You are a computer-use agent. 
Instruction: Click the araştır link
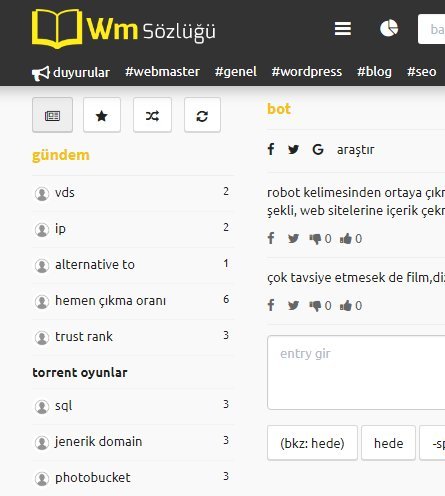[356, 150]
